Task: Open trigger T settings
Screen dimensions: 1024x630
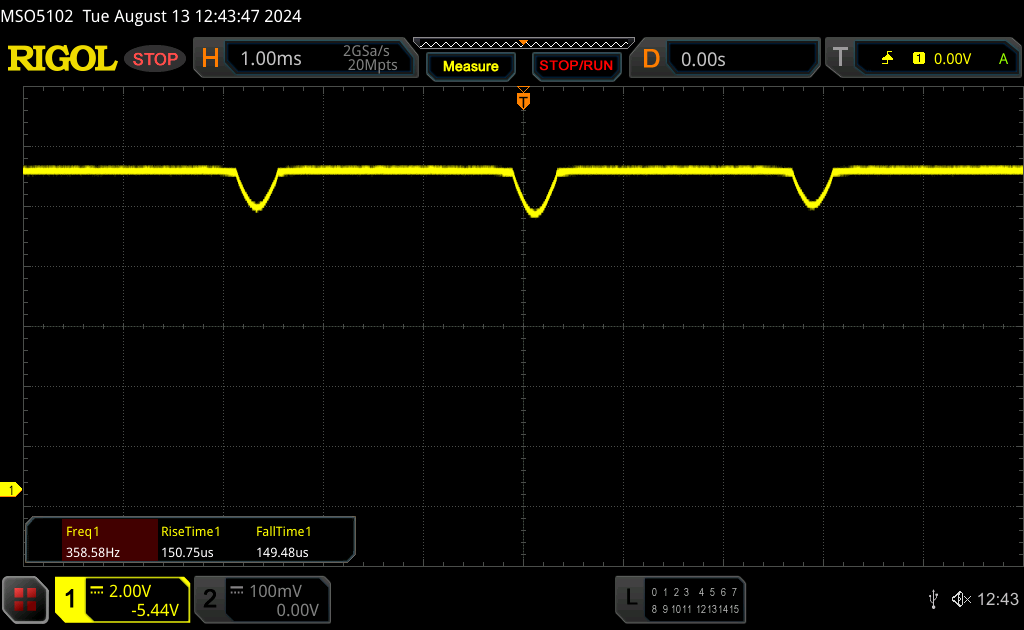Action: point(840,58)
